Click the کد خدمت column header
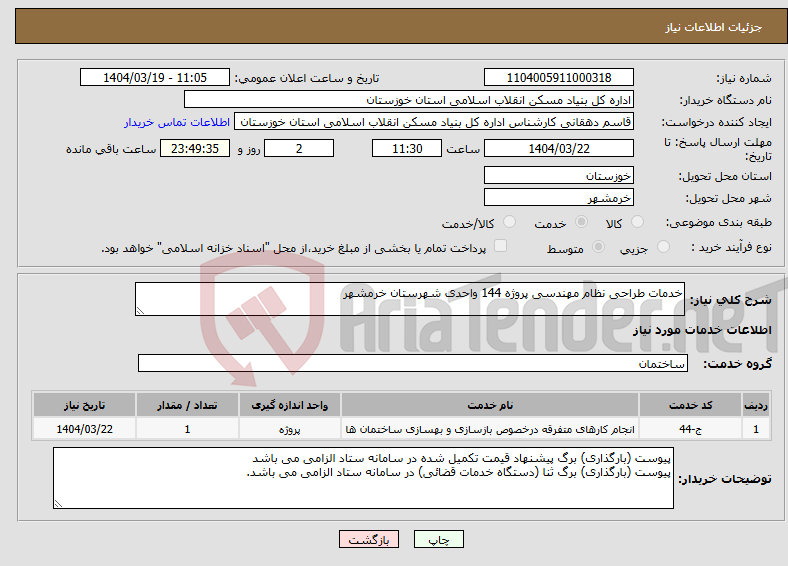The height and width of the screenshot is (566, 788). point(691,405)
